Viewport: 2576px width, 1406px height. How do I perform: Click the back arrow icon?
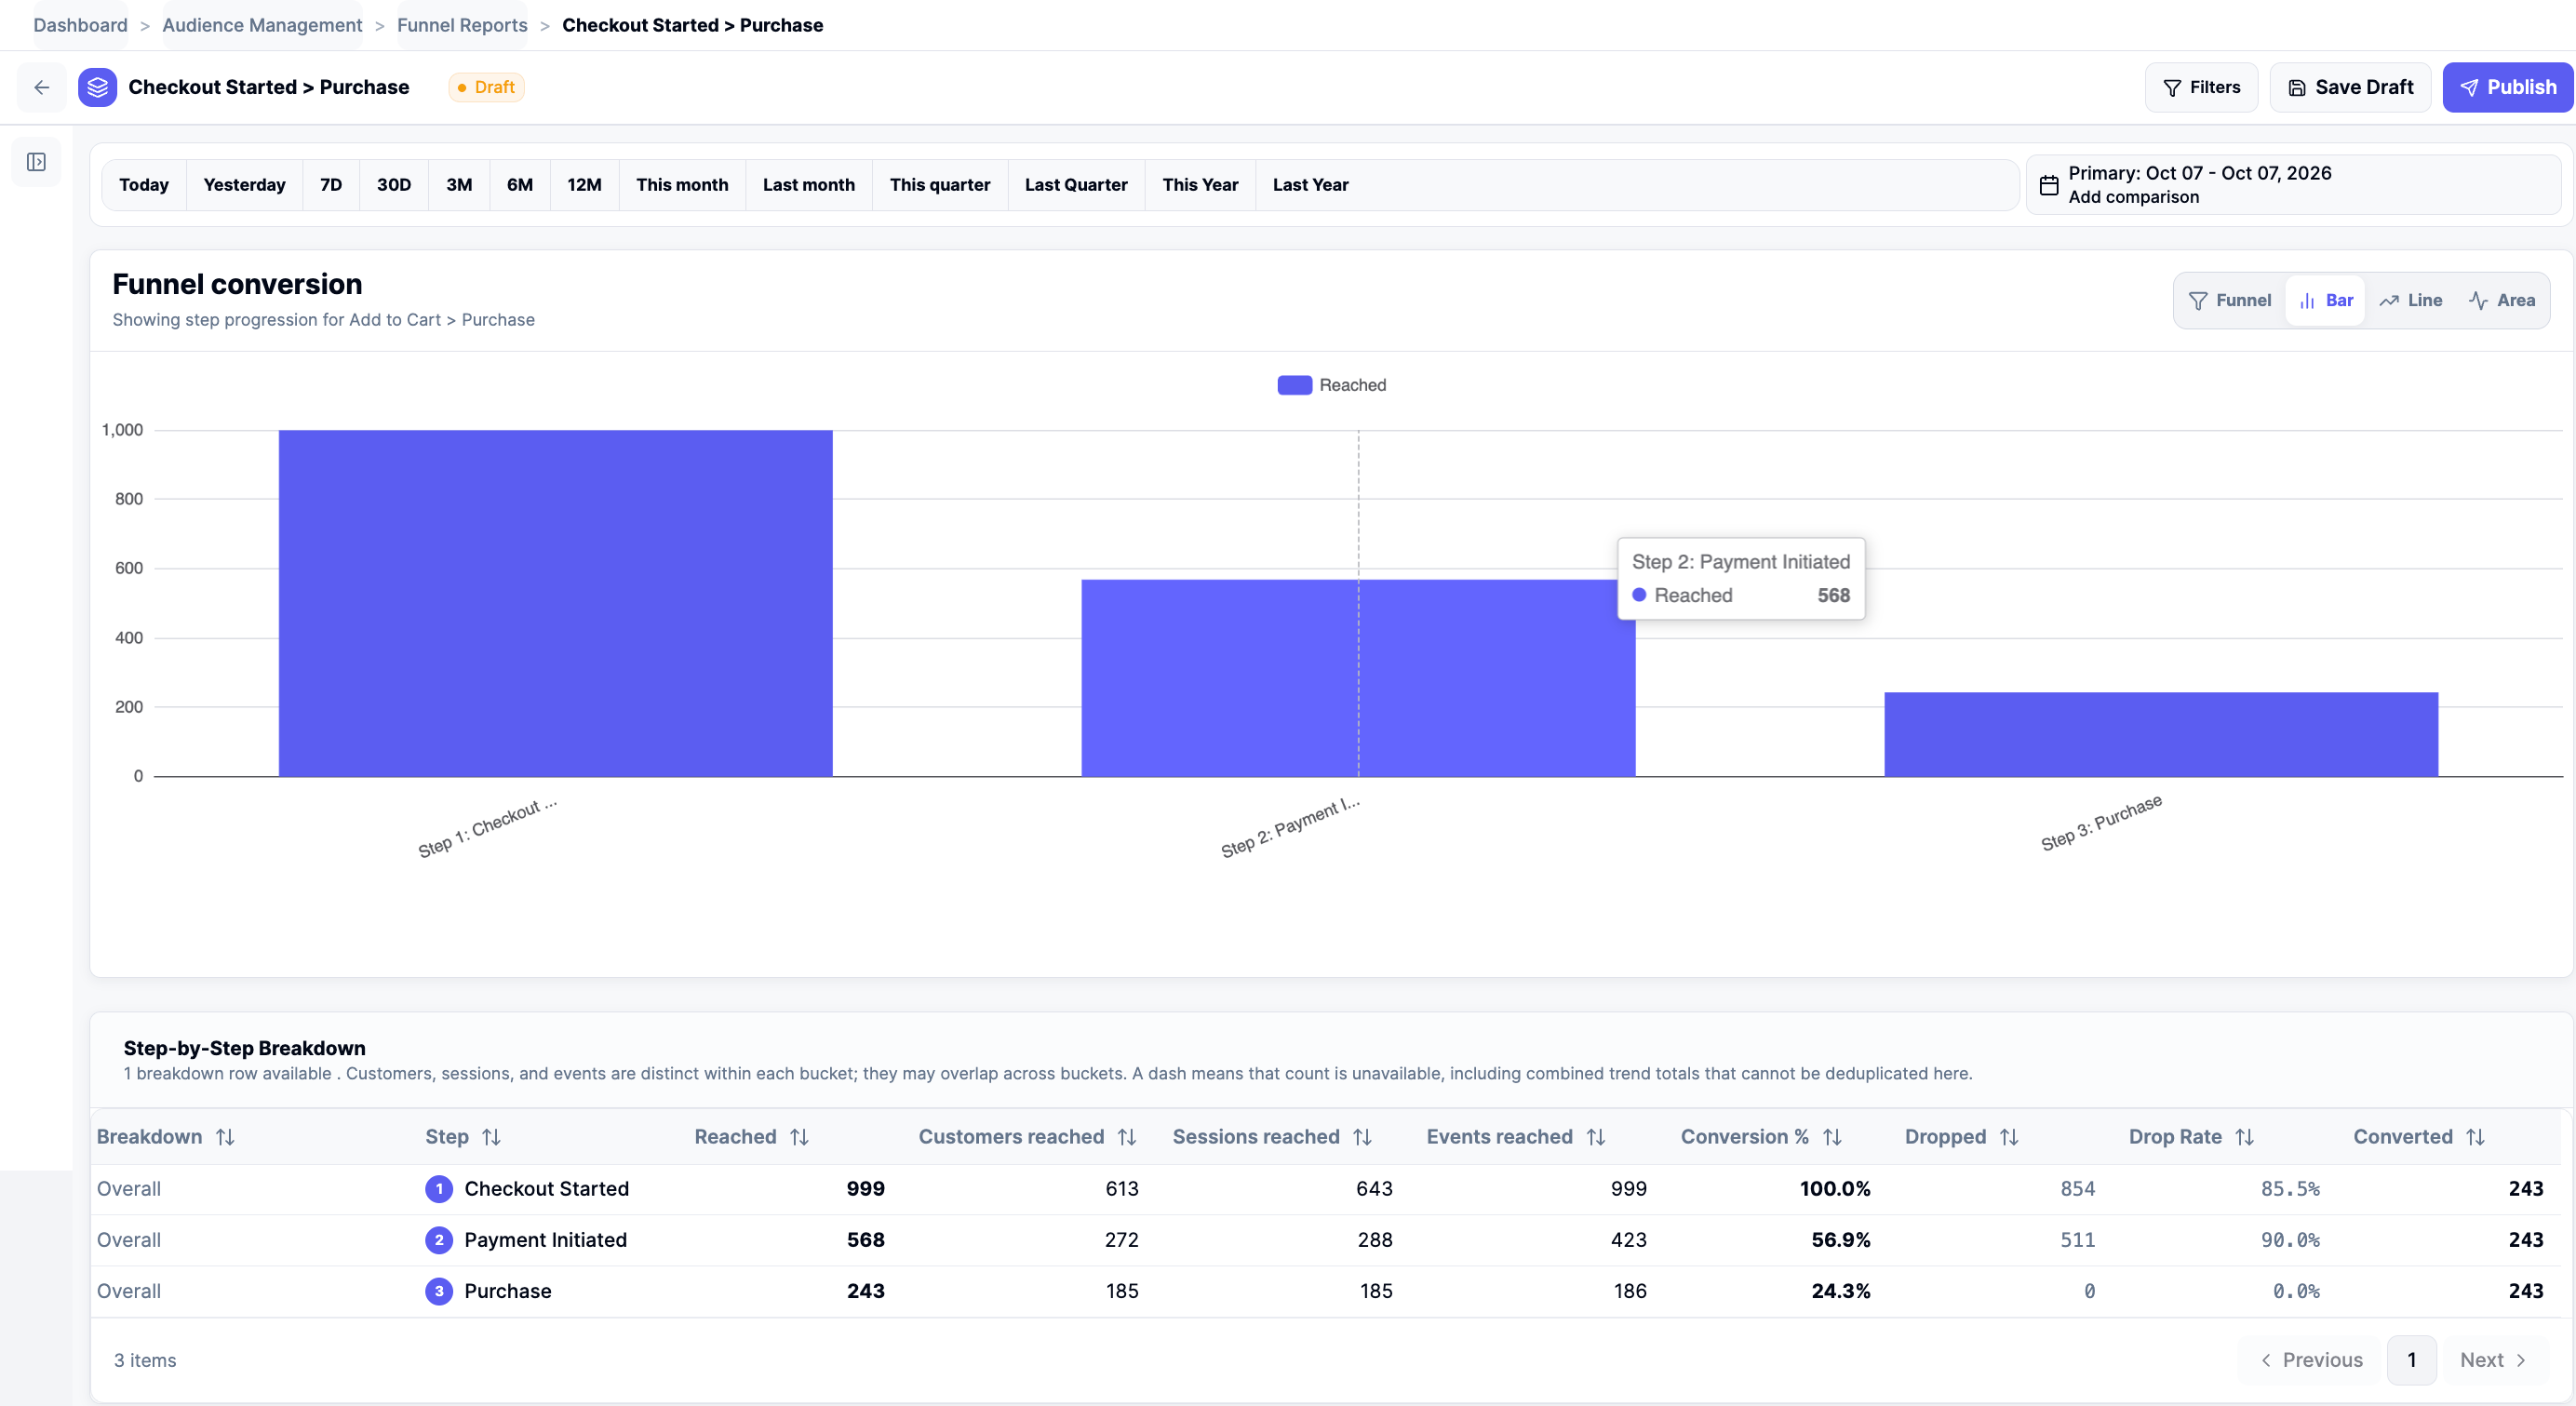(x=42, y=87)
